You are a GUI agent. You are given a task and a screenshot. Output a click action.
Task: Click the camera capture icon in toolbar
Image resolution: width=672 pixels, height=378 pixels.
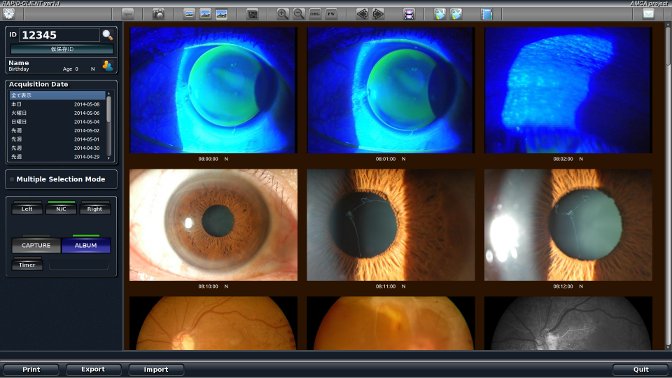point(158,14)
